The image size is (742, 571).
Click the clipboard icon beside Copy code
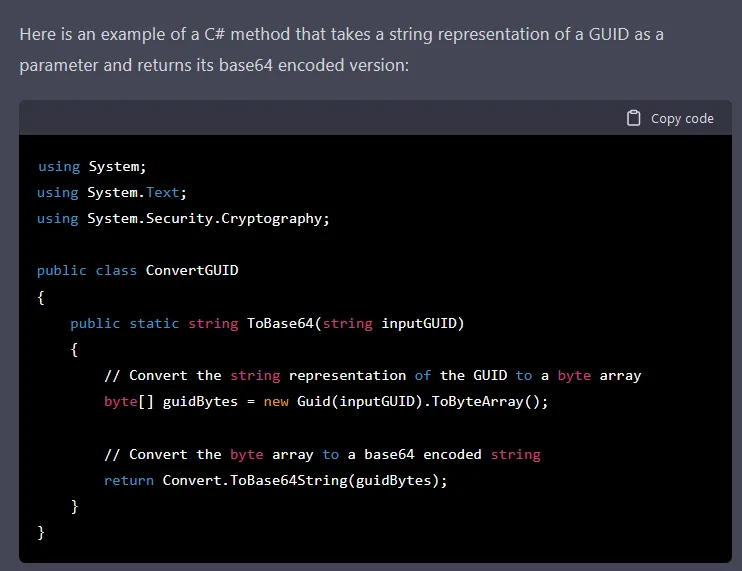633,118
